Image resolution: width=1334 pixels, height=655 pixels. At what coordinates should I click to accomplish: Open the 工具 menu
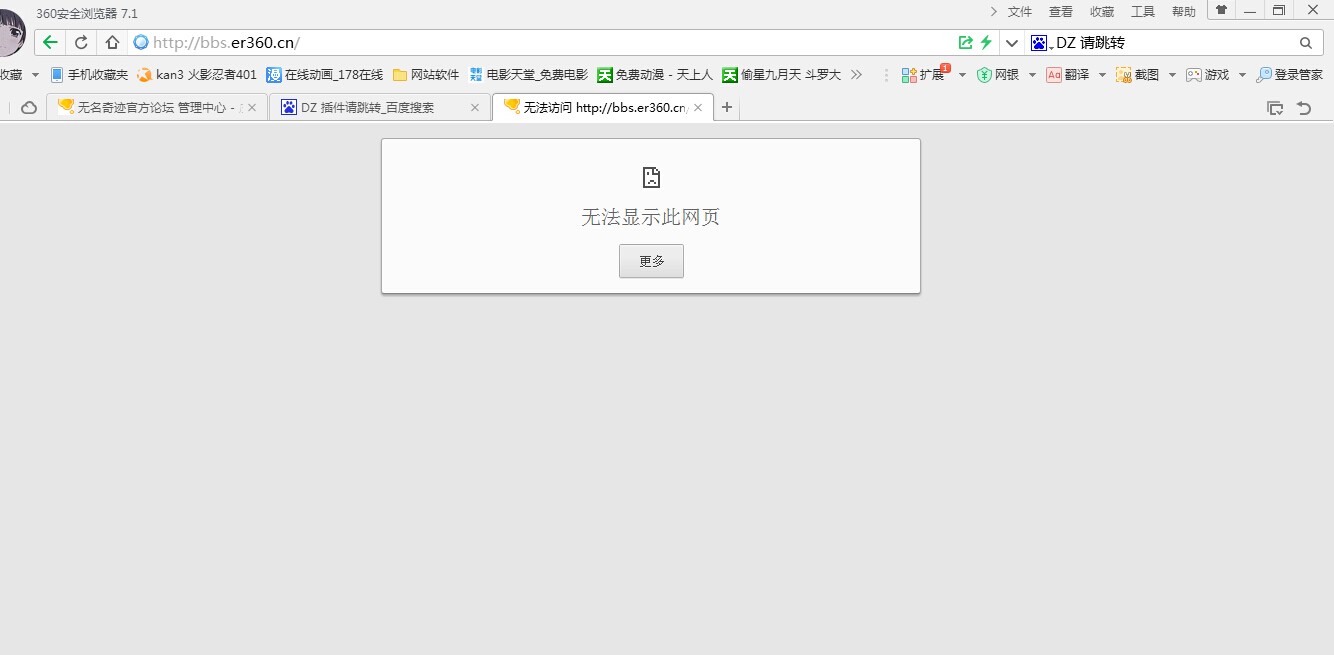(1143, 12)
